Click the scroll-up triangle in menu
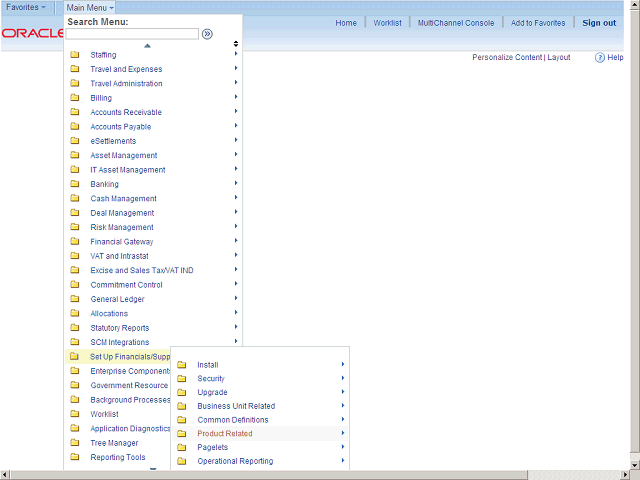Screen dimensions: 640x480 click(x=148, y=45)
